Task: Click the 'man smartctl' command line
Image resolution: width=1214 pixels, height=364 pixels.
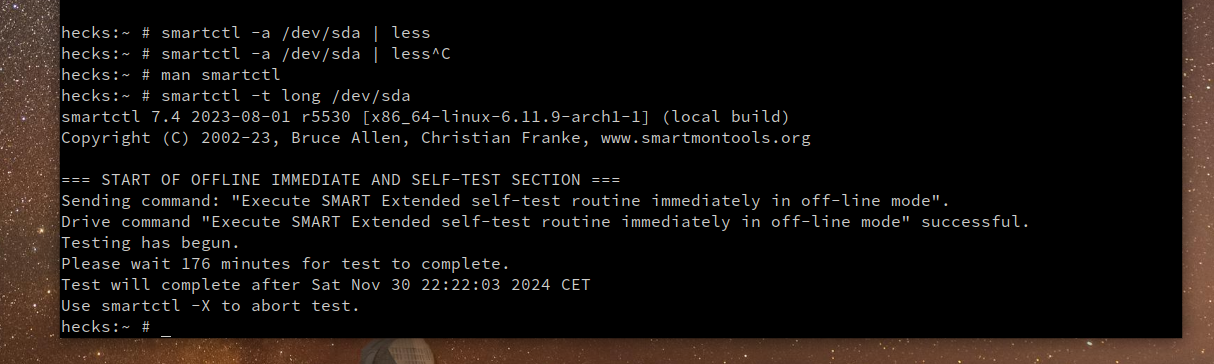Action: [171, 75]
